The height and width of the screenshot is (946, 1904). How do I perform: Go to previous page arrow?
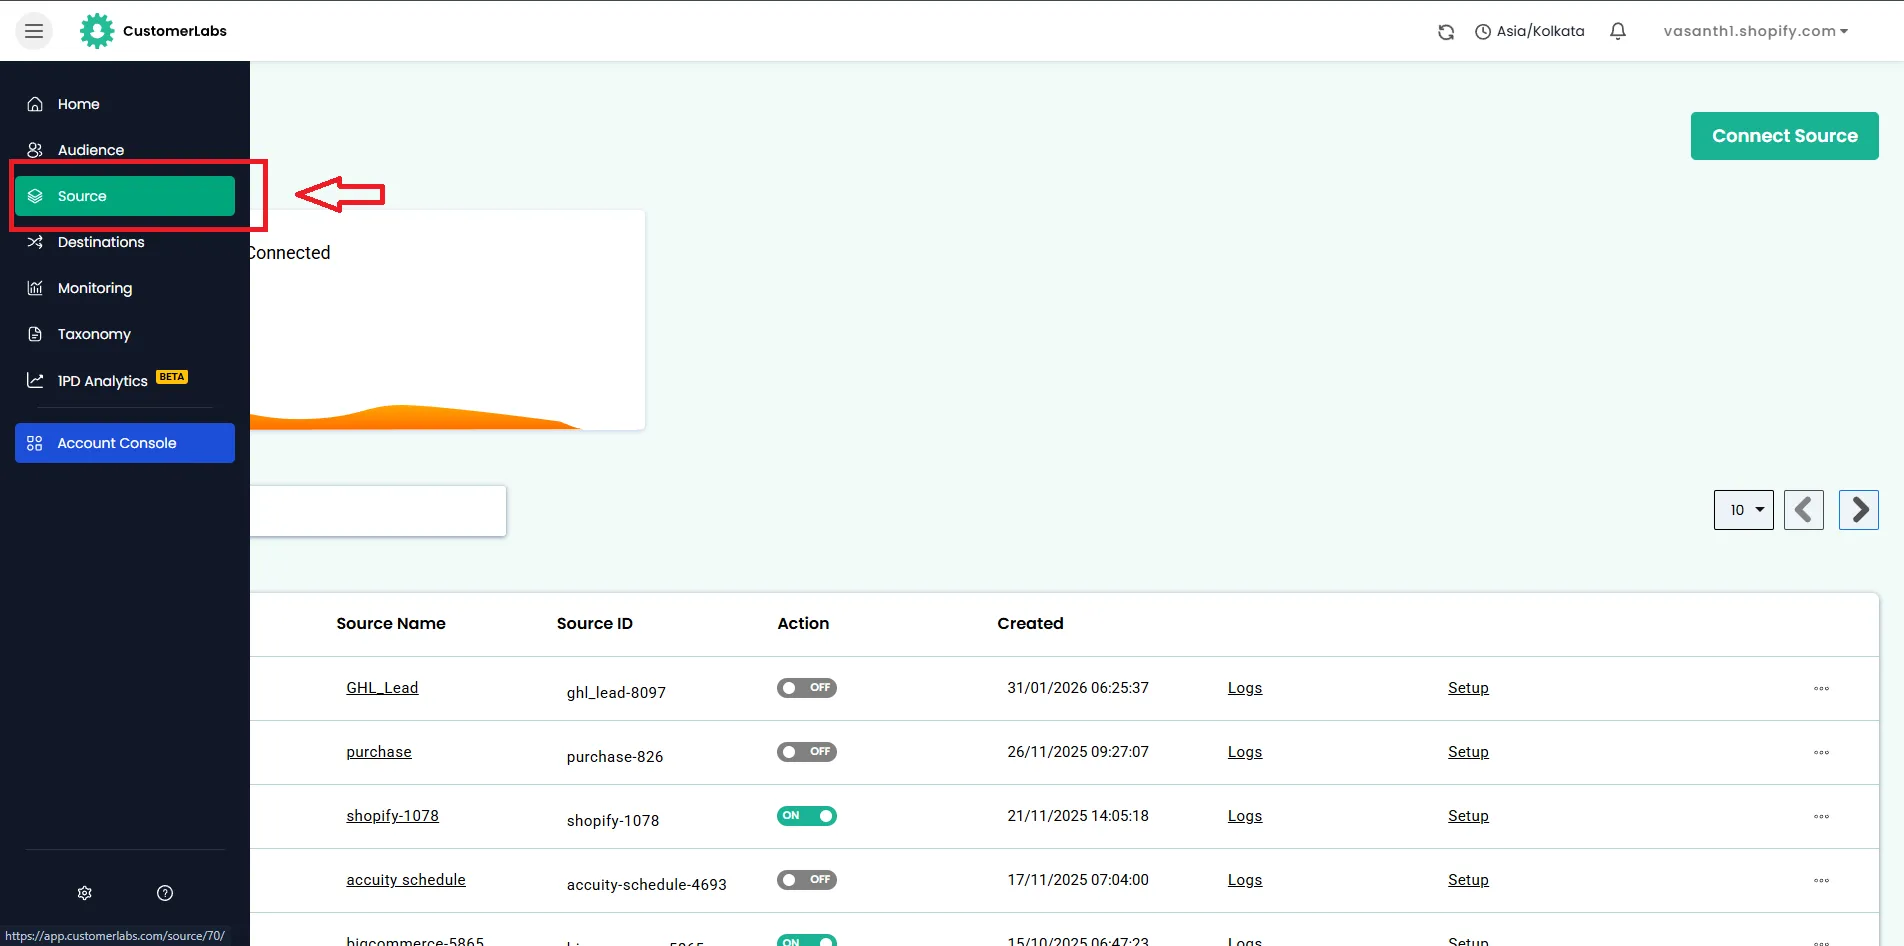[1804, 510]
